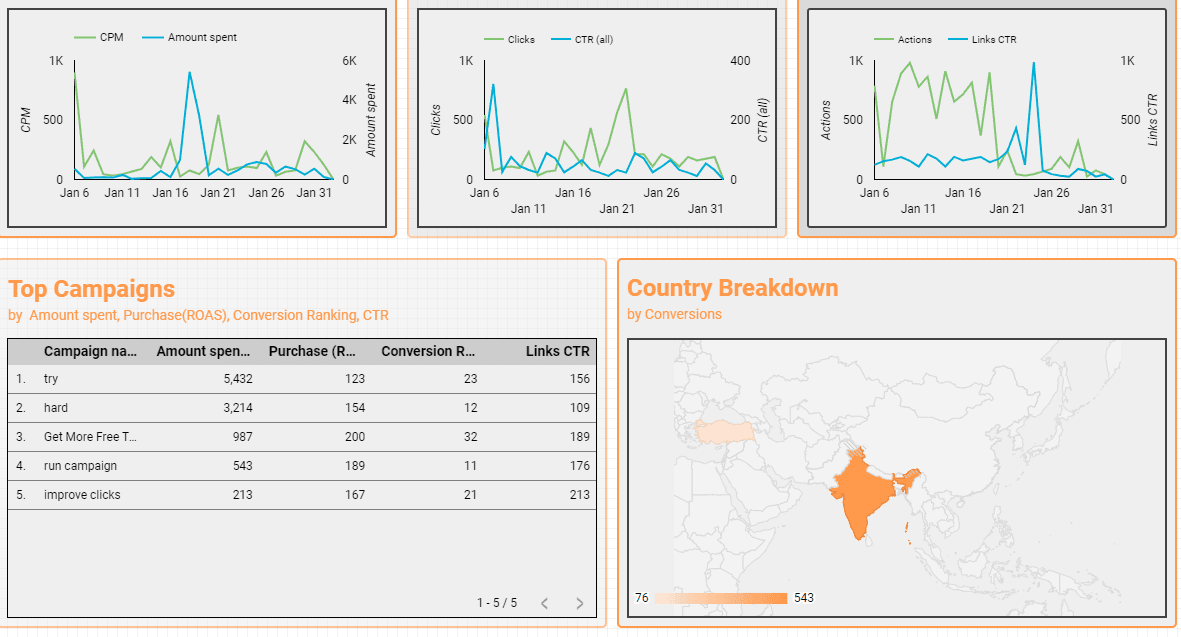Click the Actions legend entry

pos(903,39)
